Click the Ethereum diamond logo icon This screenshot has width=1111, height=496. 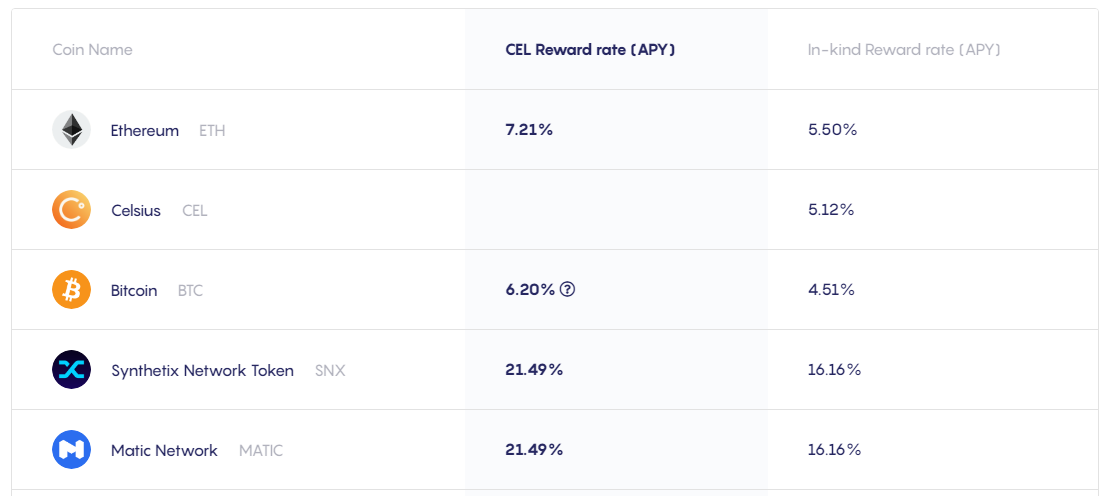pos(72,130)
